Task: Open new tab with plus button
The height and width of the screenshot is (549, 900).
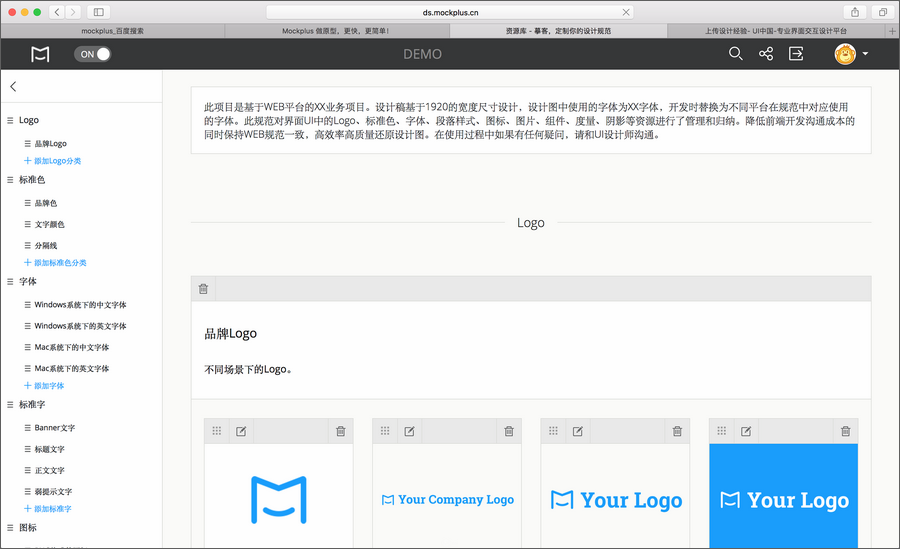Action: click(x=893, y=31)
